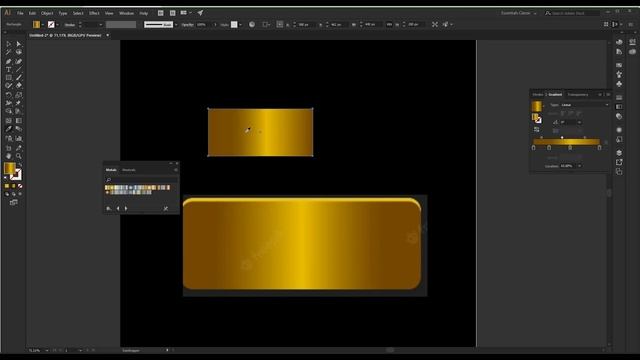Set fill to None in toolbar
The width and height of the screenshot is (640, 360).
[x=20, y=186]
